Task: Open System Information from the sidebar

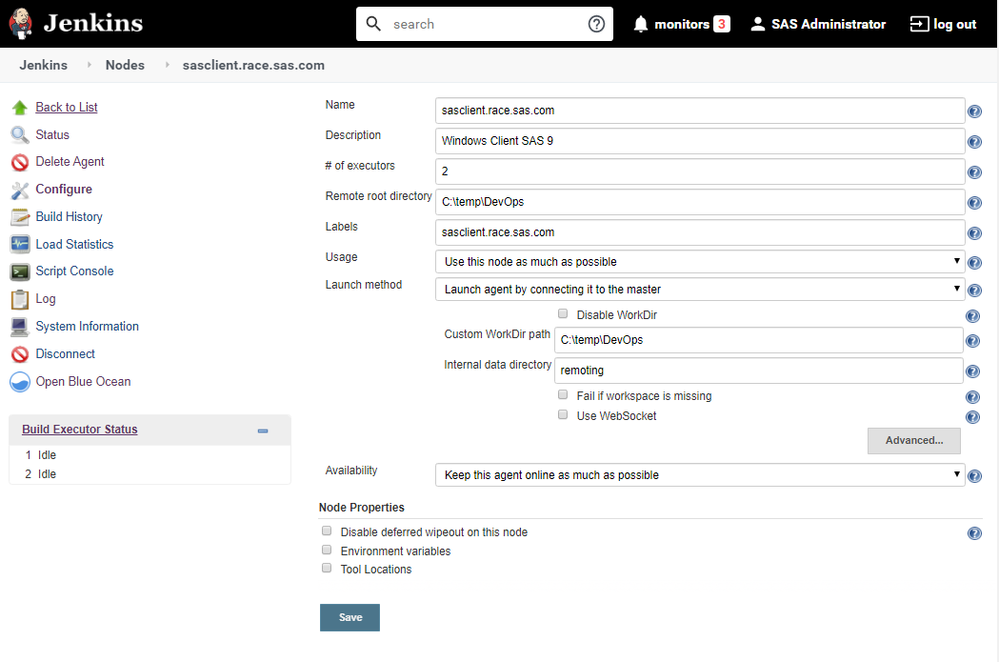Action: (87, 327)
